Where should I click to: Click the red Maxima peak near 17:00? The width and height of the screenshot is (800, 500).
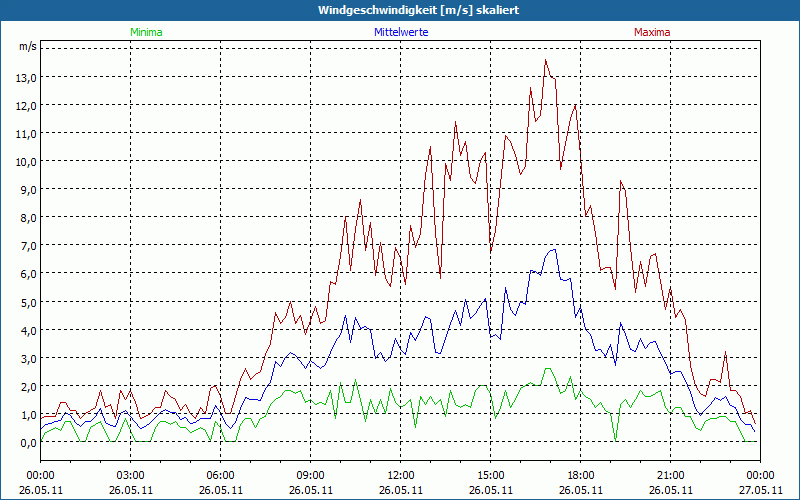[x=545, y=60]
